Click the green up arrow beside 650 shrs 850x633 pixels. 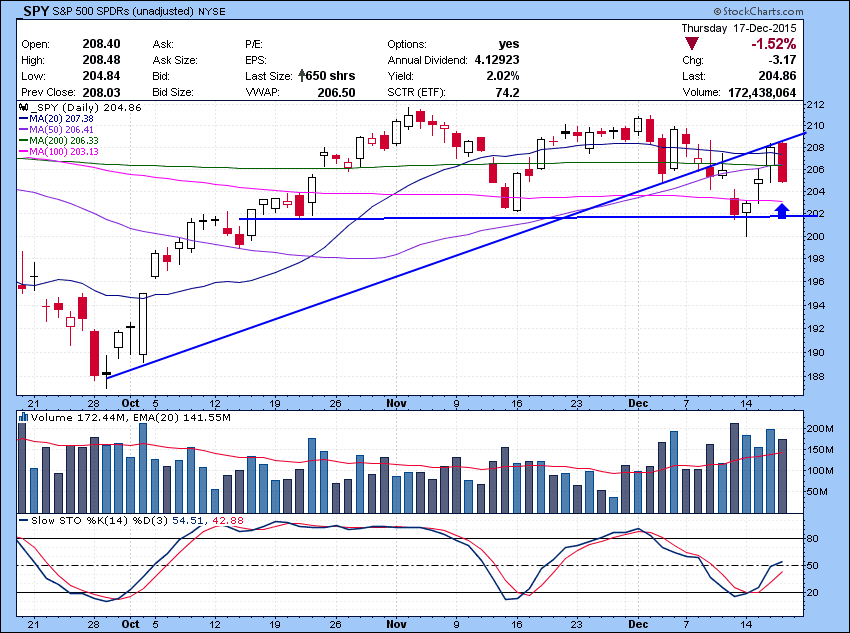(x=301, y=76)
